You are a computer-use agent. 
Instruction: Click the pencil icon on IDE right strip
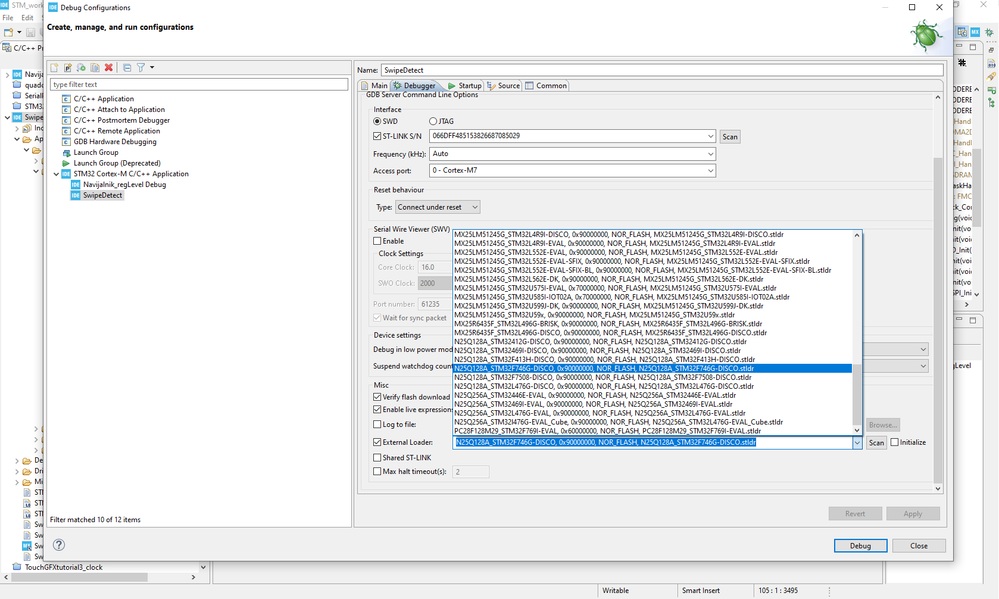pos(991,76)
